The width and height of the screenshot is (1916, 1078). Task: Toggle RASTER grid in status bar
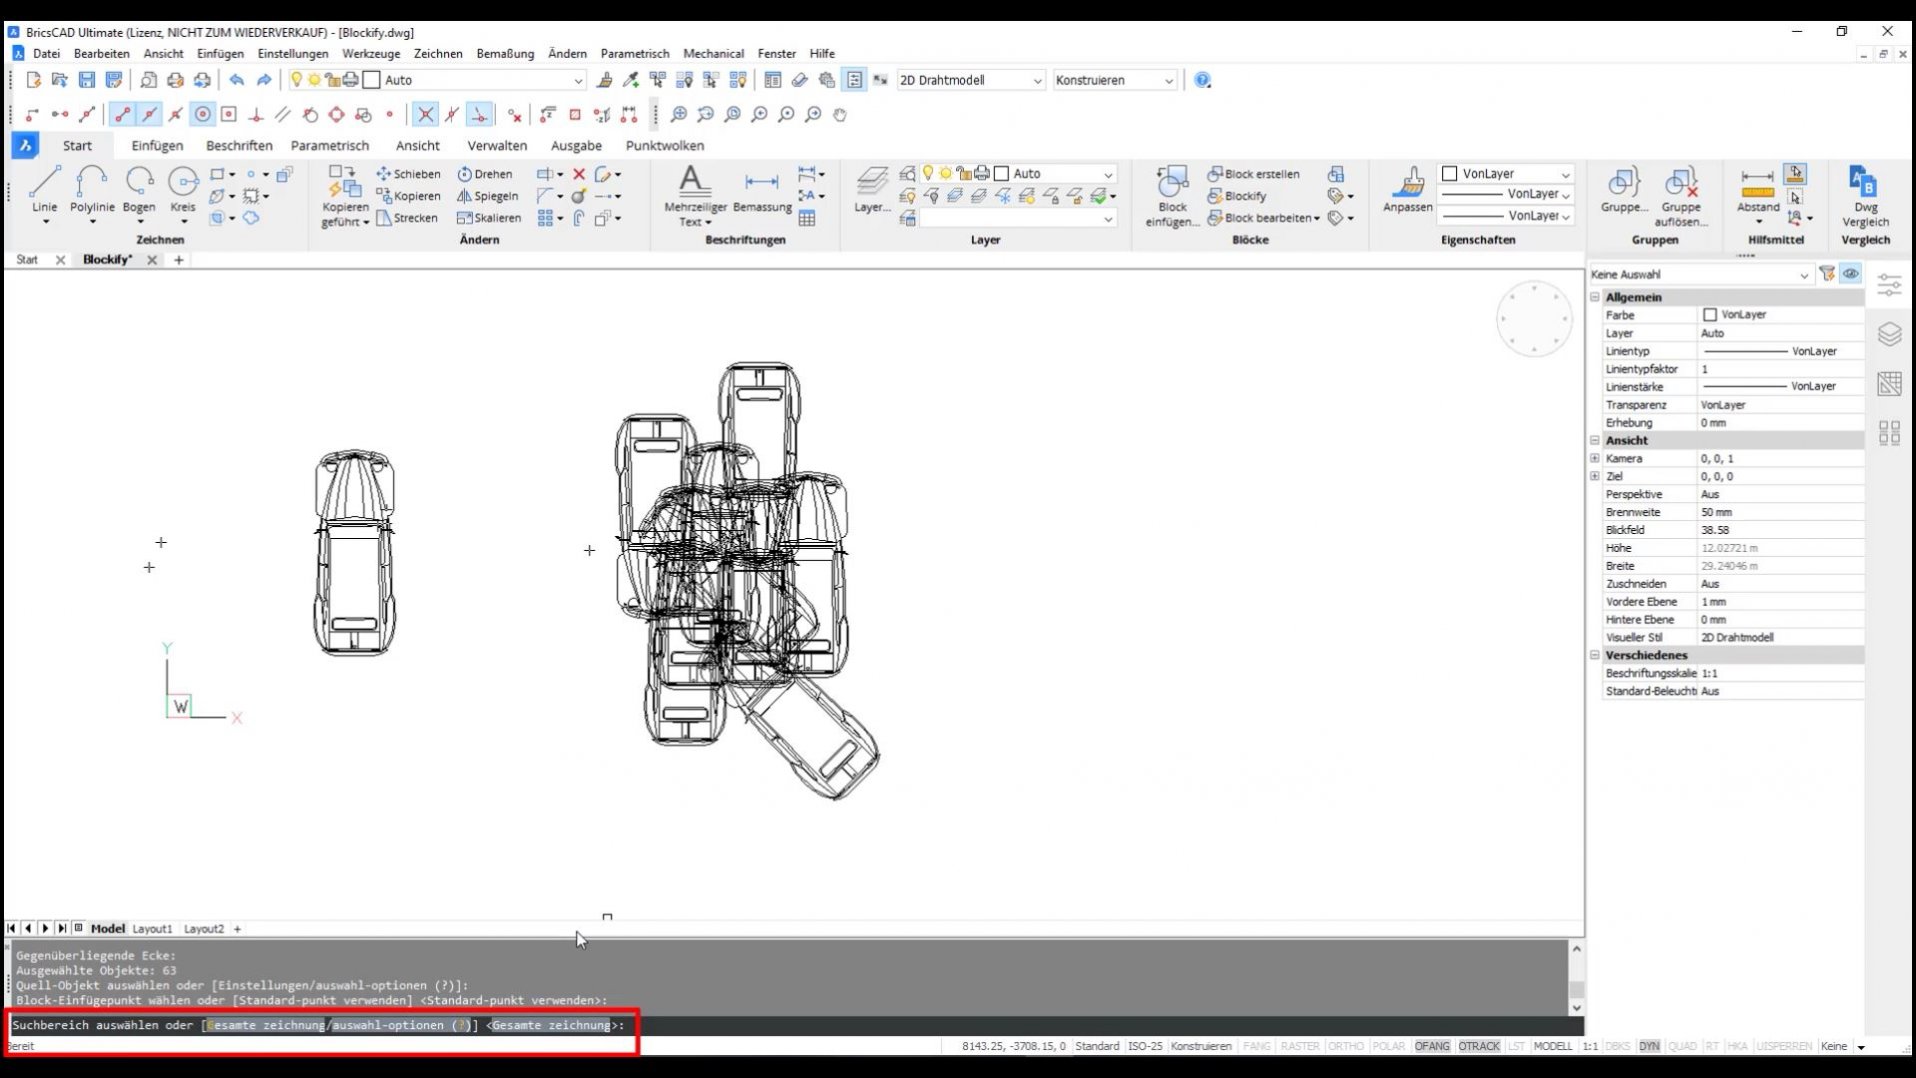(x=1300, y=1046)
